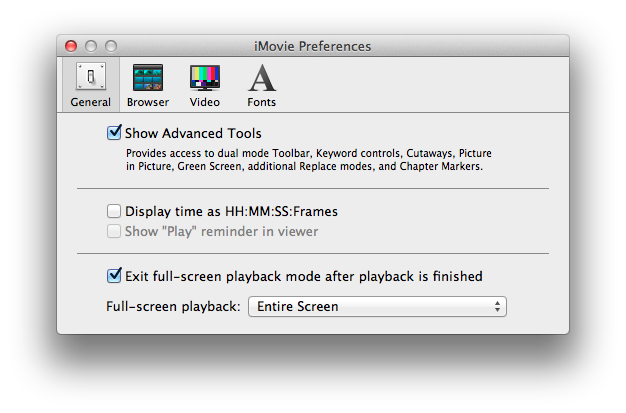Viewport: 626px width, 413px height.
Task: Click the Show Advanced Tools label
Action: tap(193, 133)
